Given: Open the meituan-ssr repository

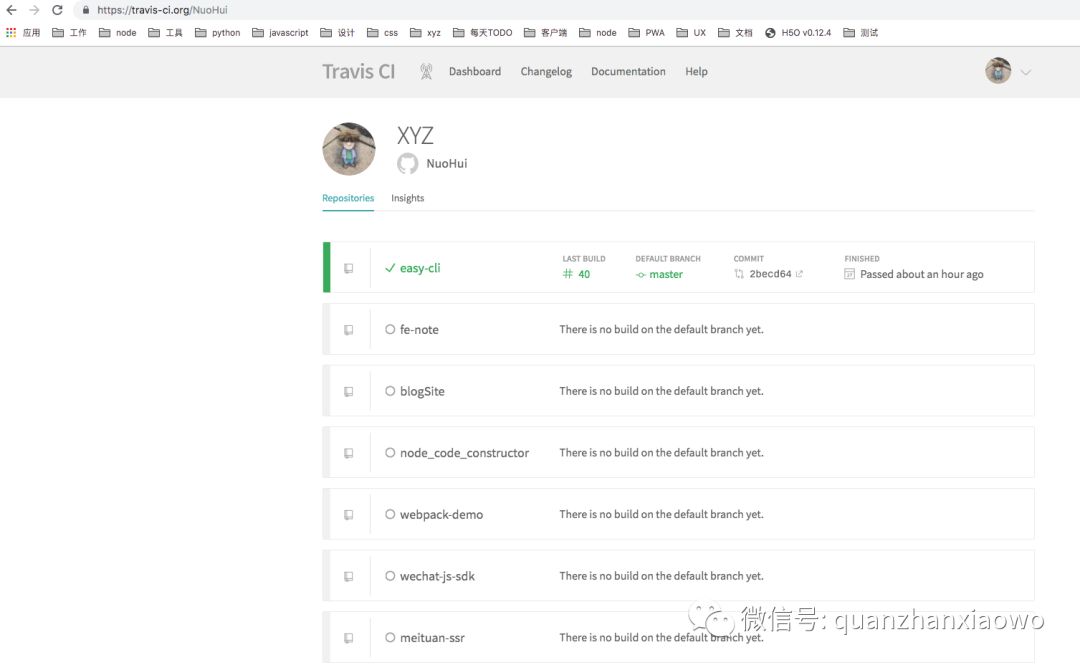Looking at the screenshot, I should click(x=433, y=638).
